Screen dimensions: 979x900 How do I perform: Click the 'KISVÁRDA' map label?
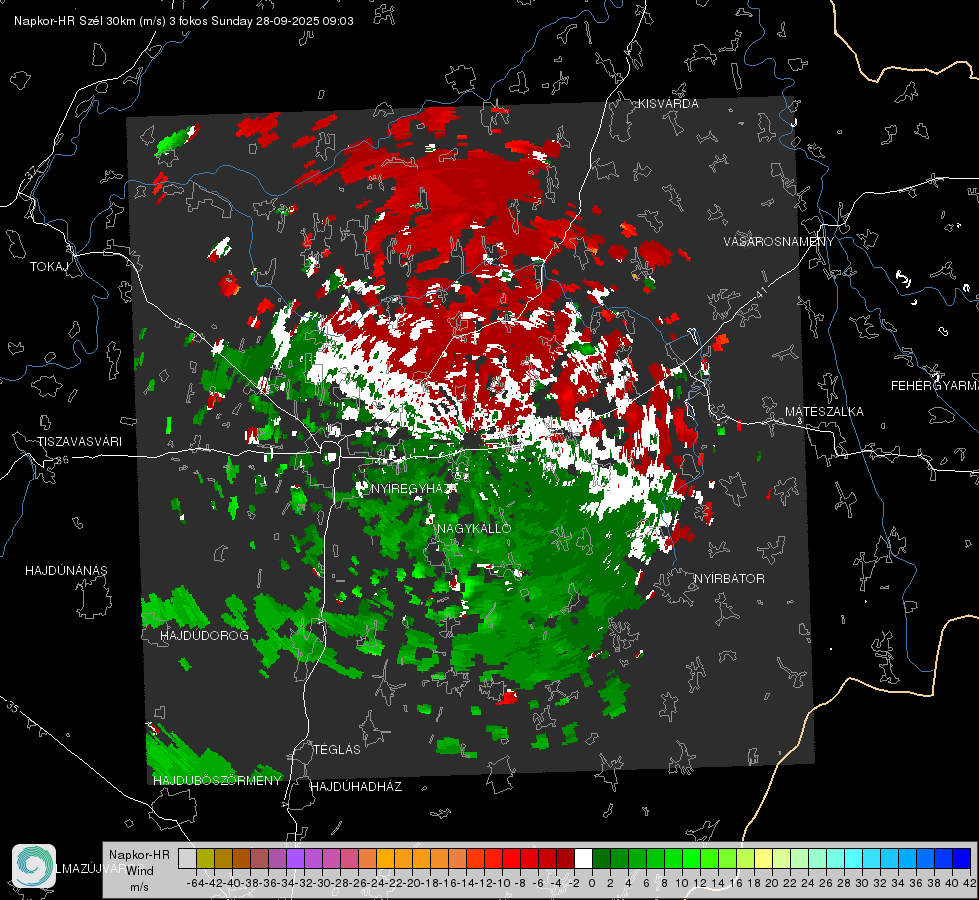[668, 104]
